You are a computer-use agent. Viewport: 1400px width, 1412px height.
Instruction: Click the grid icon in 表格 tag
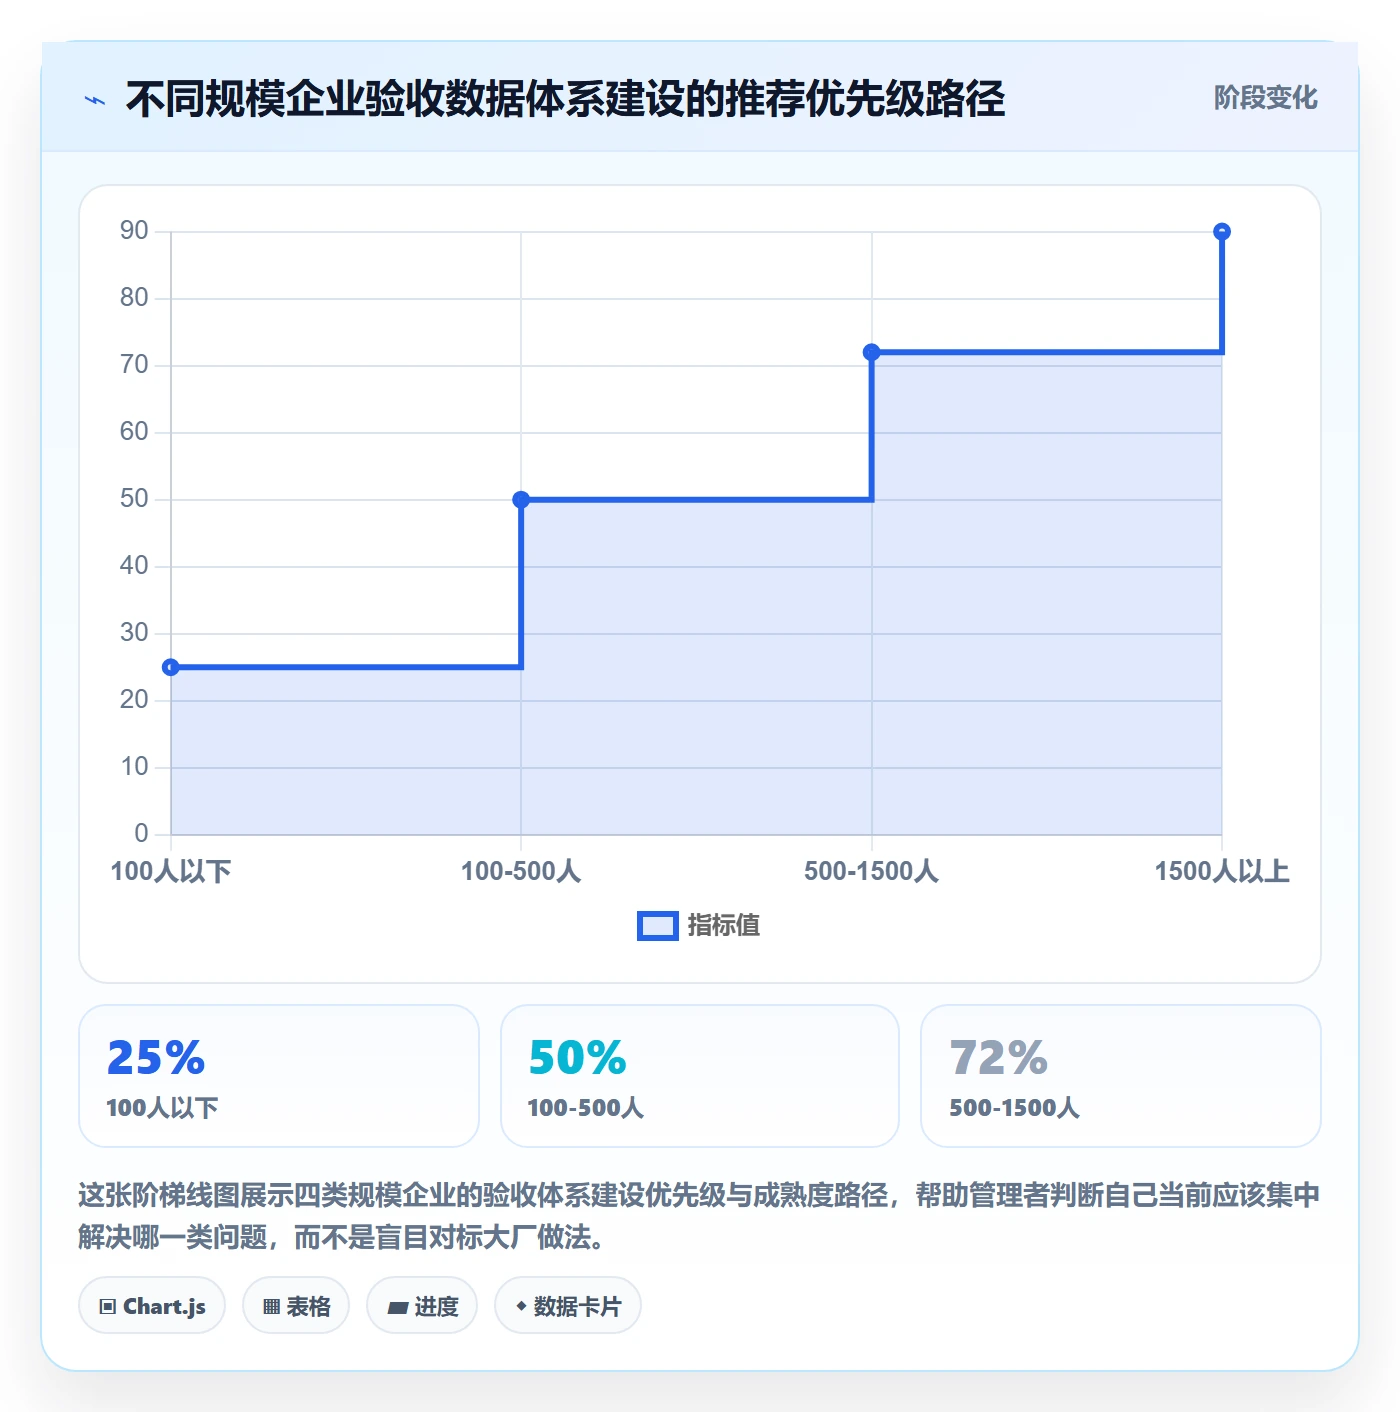click(271, 1306)
